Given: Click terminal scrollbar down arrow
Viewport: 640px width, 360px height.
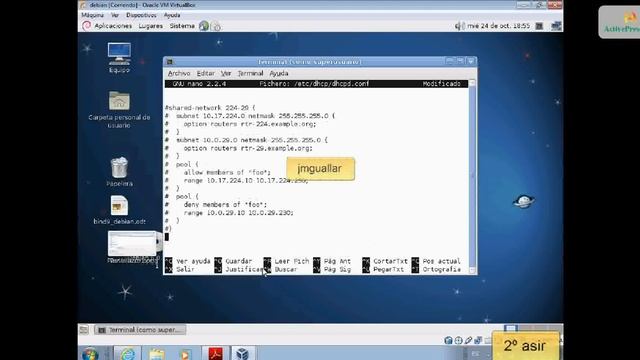Looking at the screenshot, I should pyautogui.click(x=472, y=270).
